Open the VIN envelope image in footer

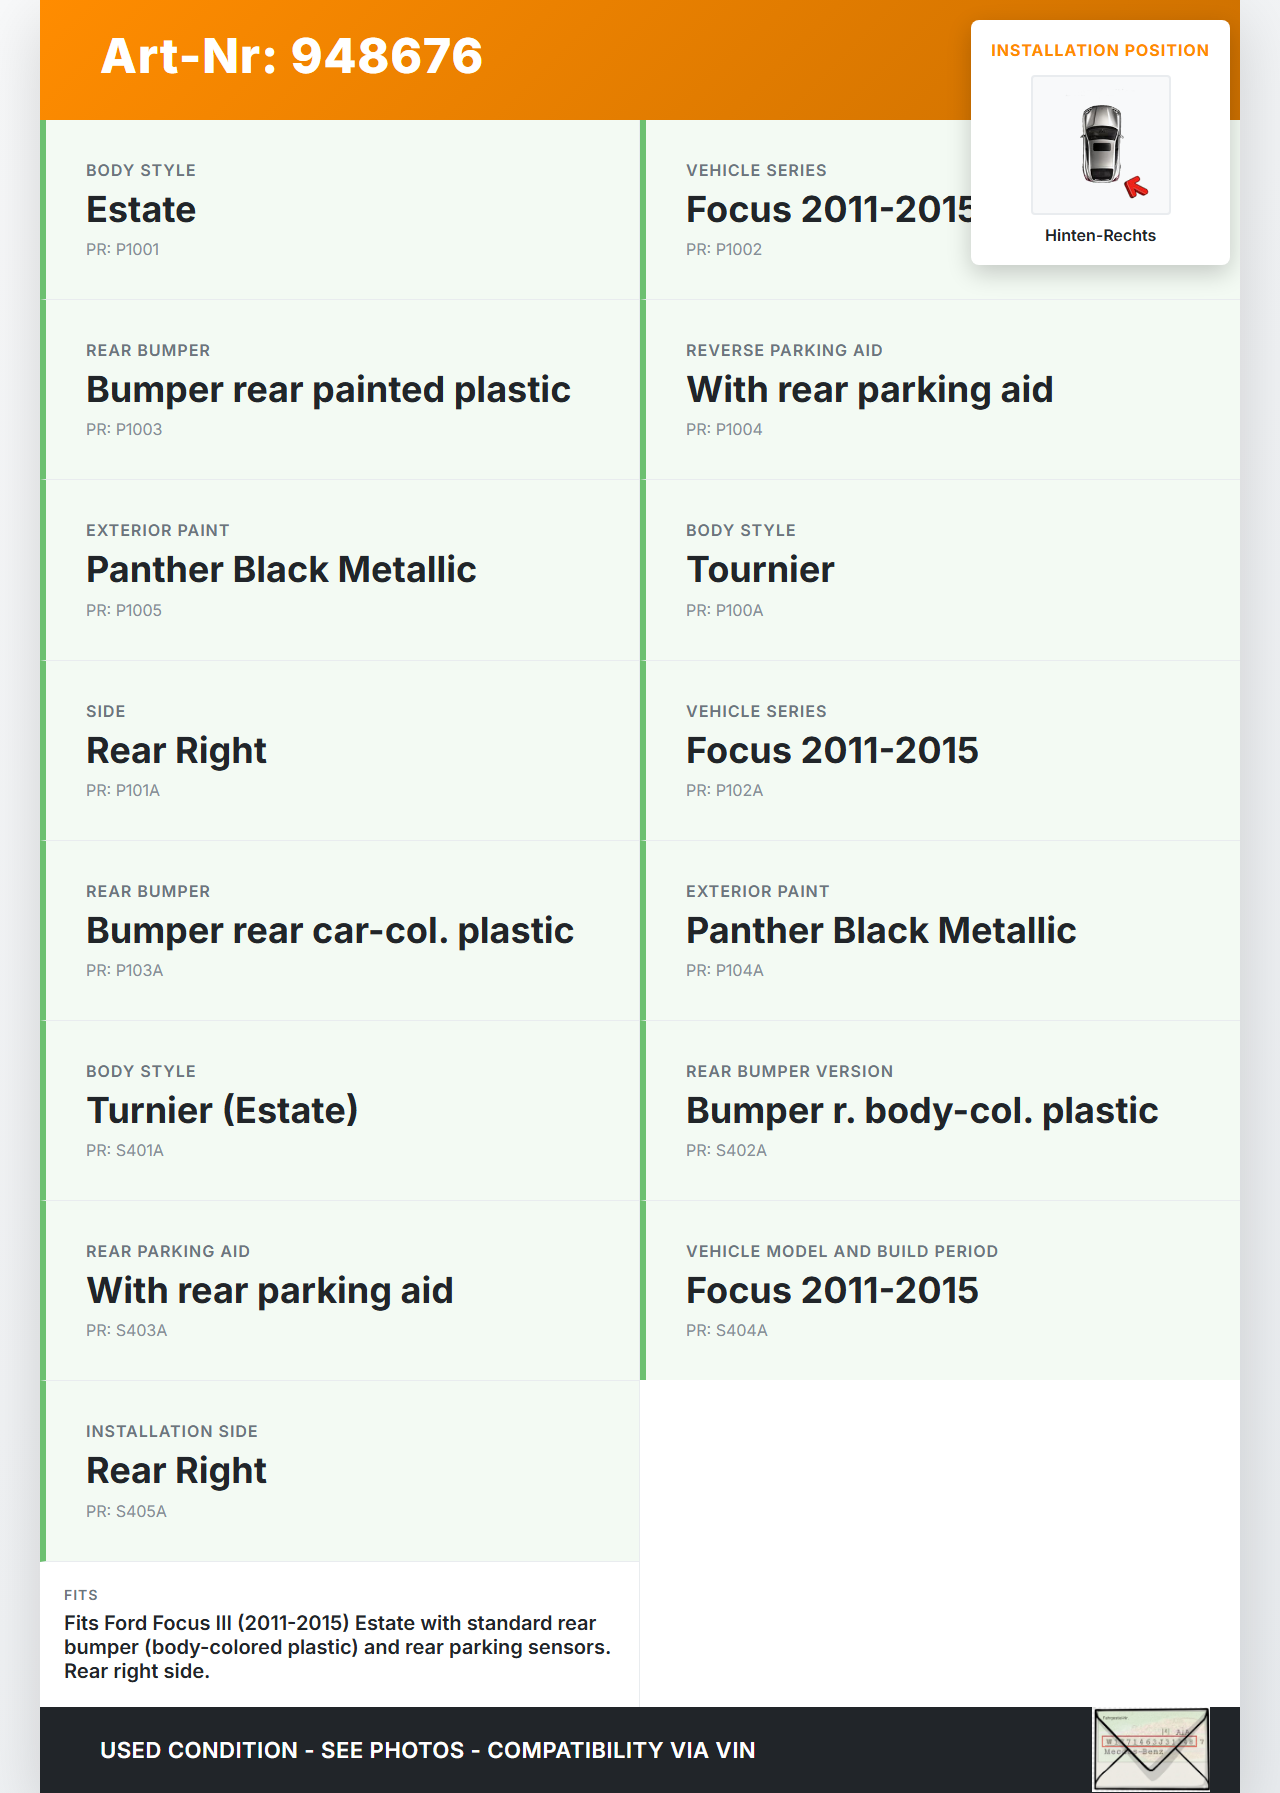click(x=1150, y=1749)
